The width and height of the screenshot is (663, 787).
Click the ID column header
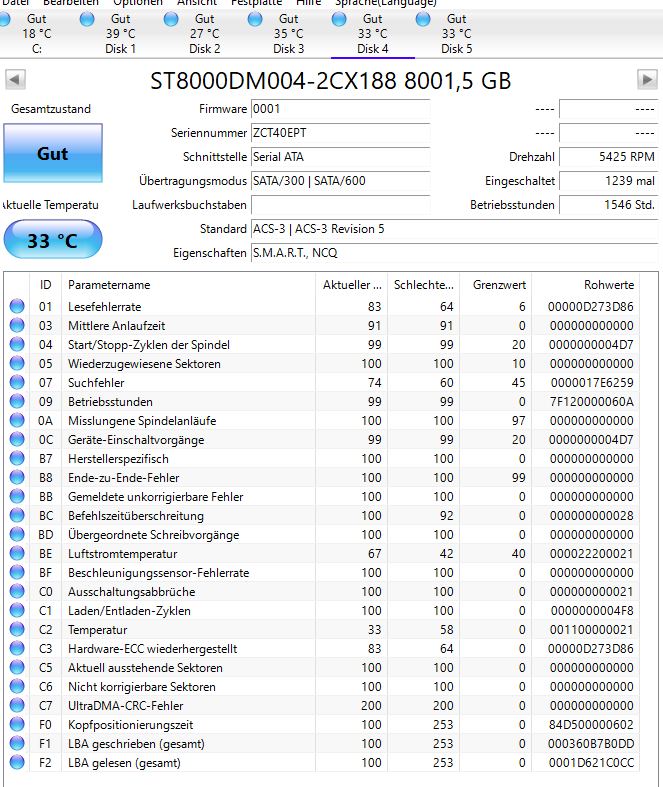coord(46,285)
